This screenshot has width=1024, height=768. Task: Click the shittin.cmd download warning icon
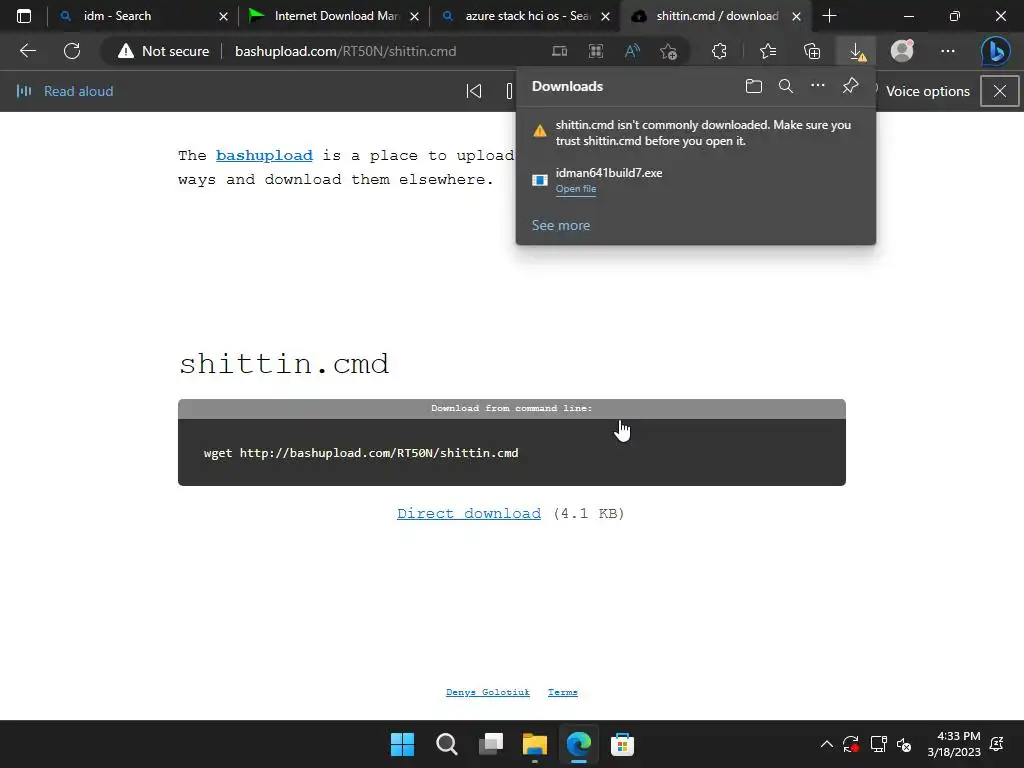(539, 131)
